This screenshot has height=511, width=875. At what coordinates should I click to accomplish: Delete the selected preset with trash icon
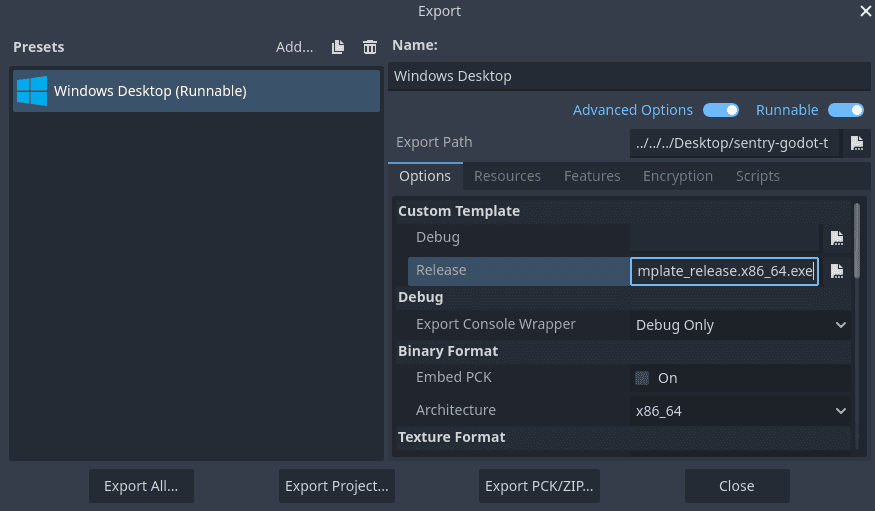[x=370, y=47]
